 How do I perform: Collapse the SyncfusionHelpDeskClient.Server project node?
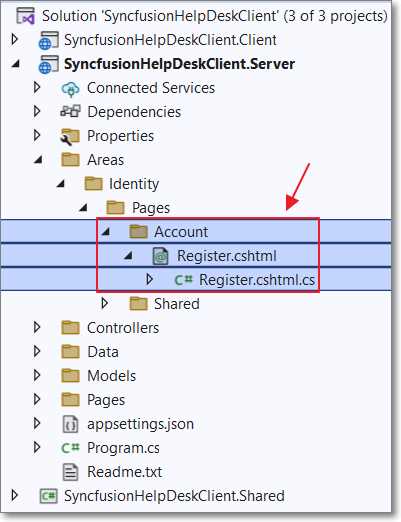pos(16,64)
